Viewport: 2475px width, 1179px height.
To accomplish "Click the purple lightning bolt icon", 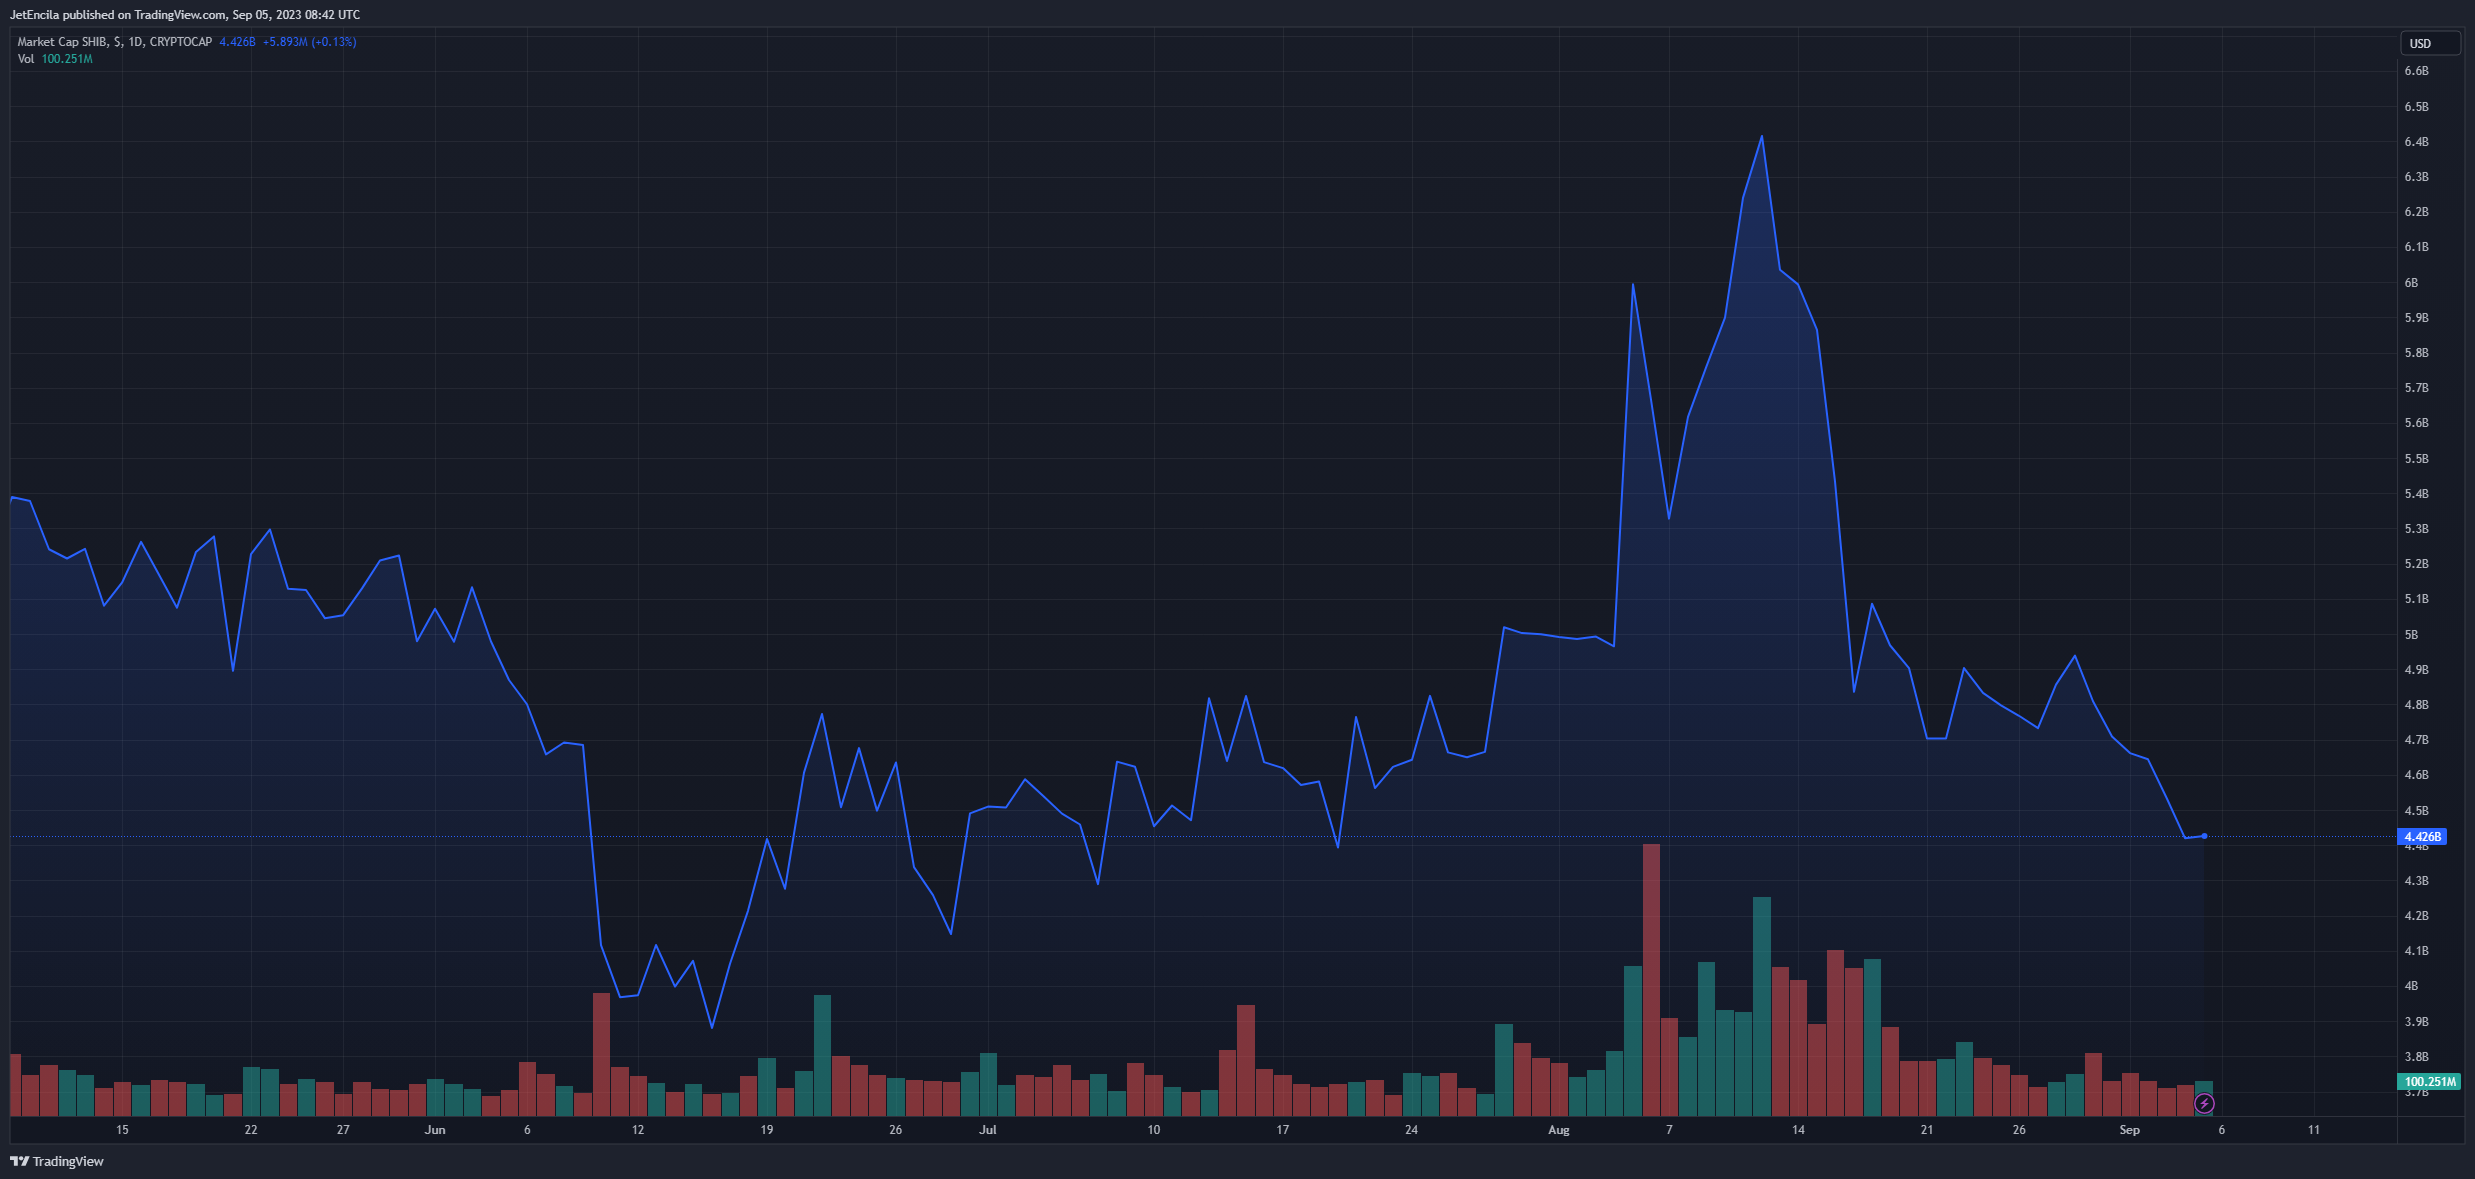I will pyautogui.click(x=2204, y=1104).
